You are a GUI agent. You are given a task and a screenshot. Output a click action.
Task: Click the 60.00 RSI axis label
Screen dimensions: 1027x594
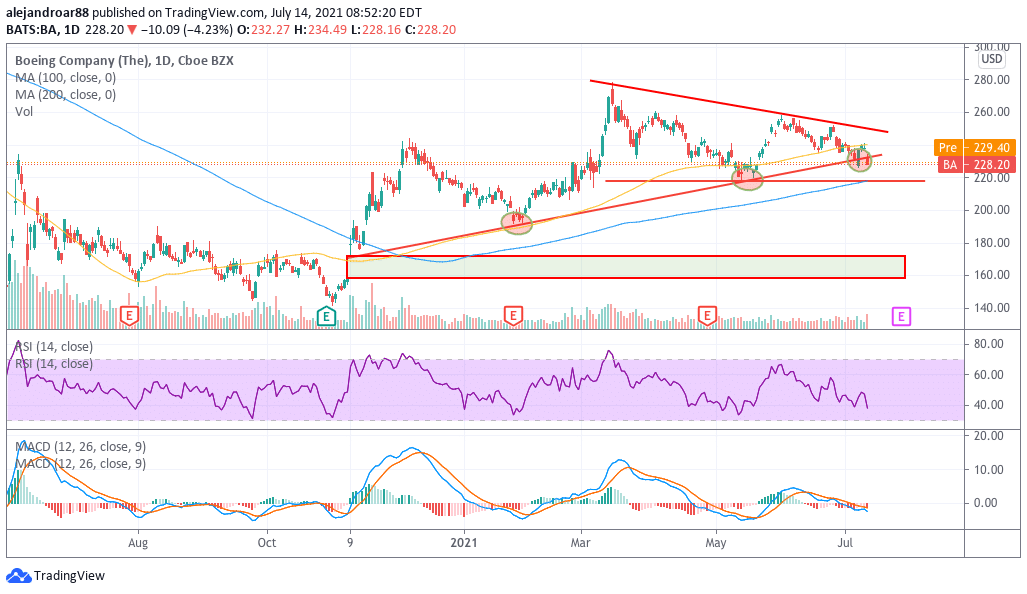coord(988,375)
